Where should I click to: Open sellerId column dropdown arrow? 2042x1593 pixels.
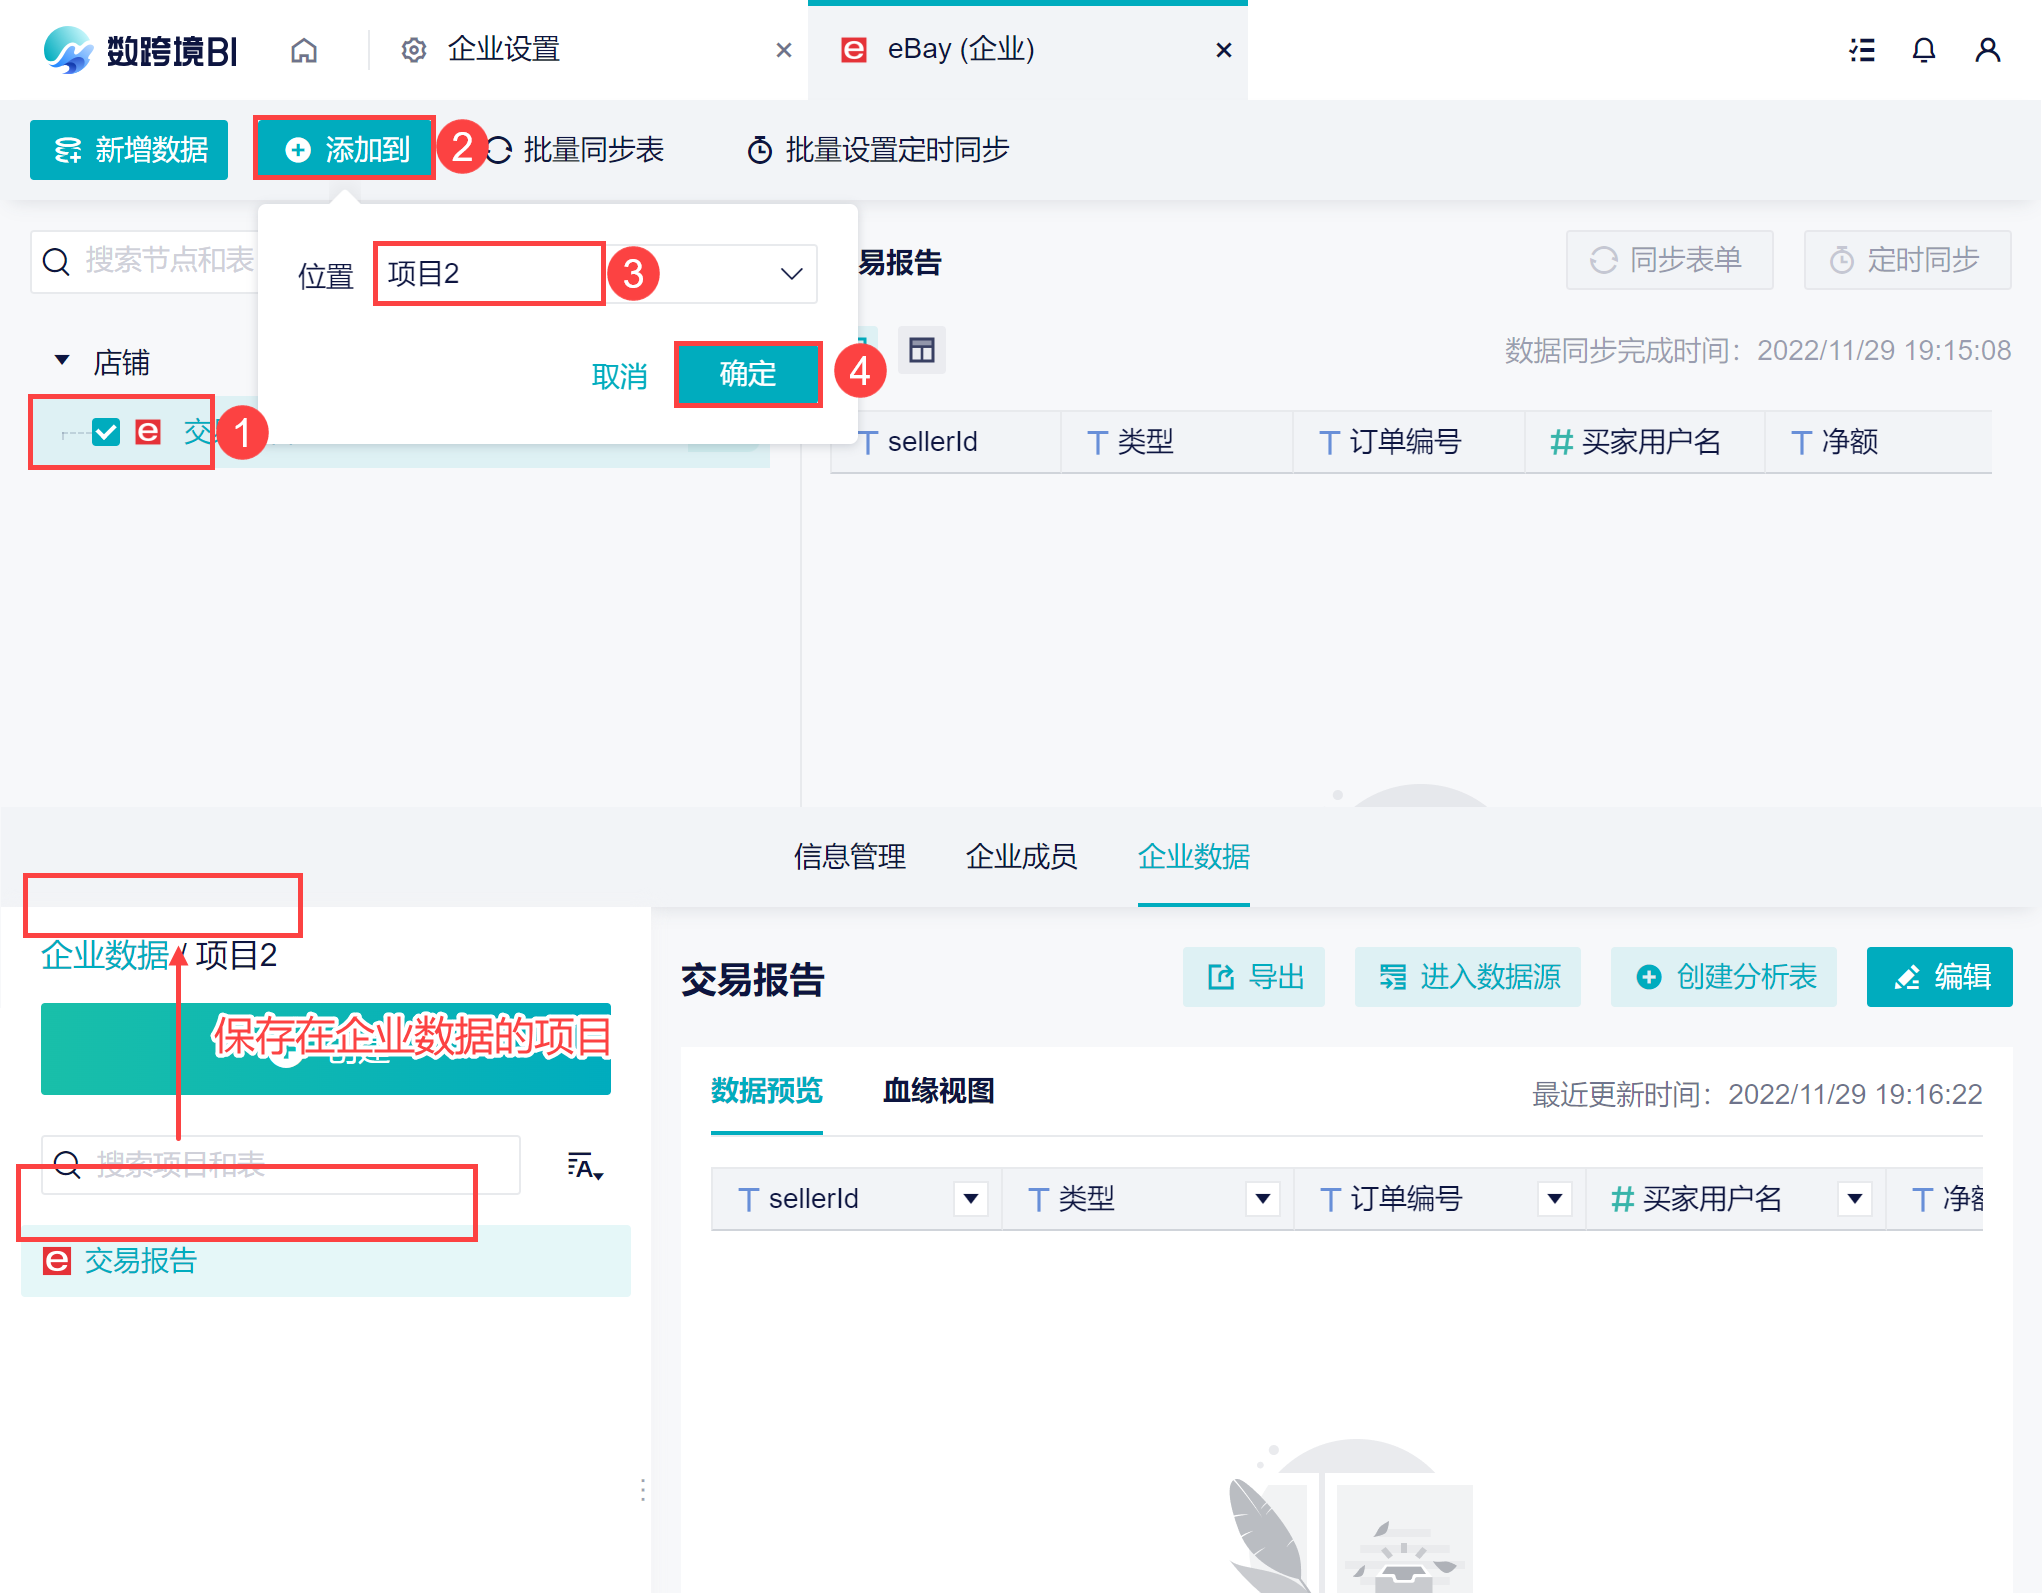coord(970,1198)
